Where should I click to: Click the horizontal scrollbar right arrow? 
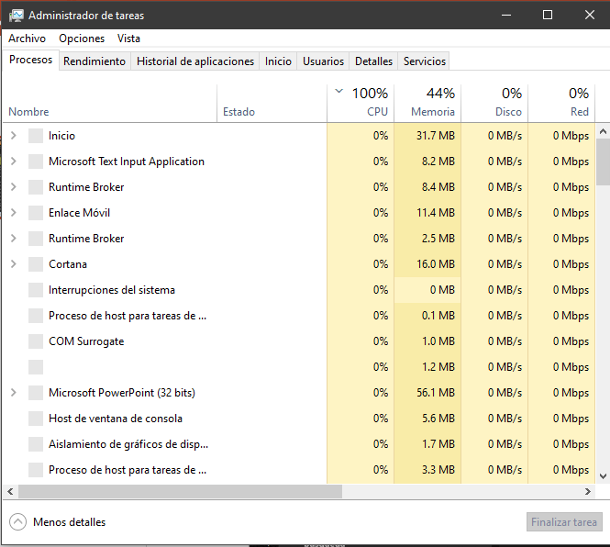click(x=589, y=492)
